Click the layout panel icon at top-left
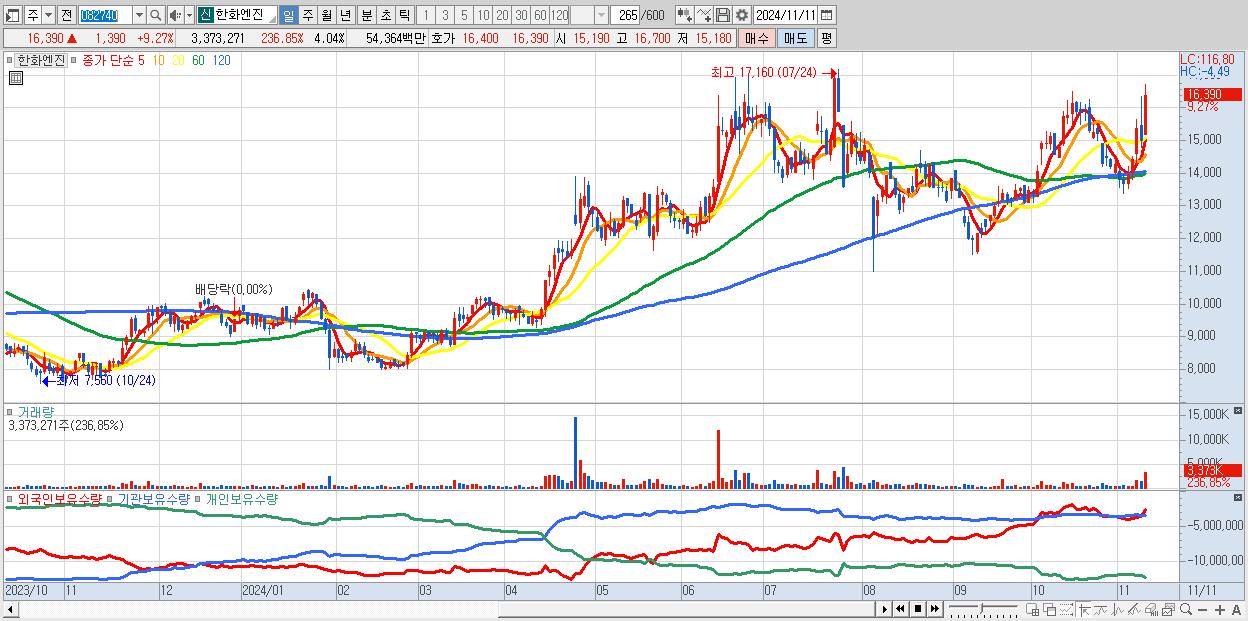The image size is (1248, 621). click(x=12, y=15)
